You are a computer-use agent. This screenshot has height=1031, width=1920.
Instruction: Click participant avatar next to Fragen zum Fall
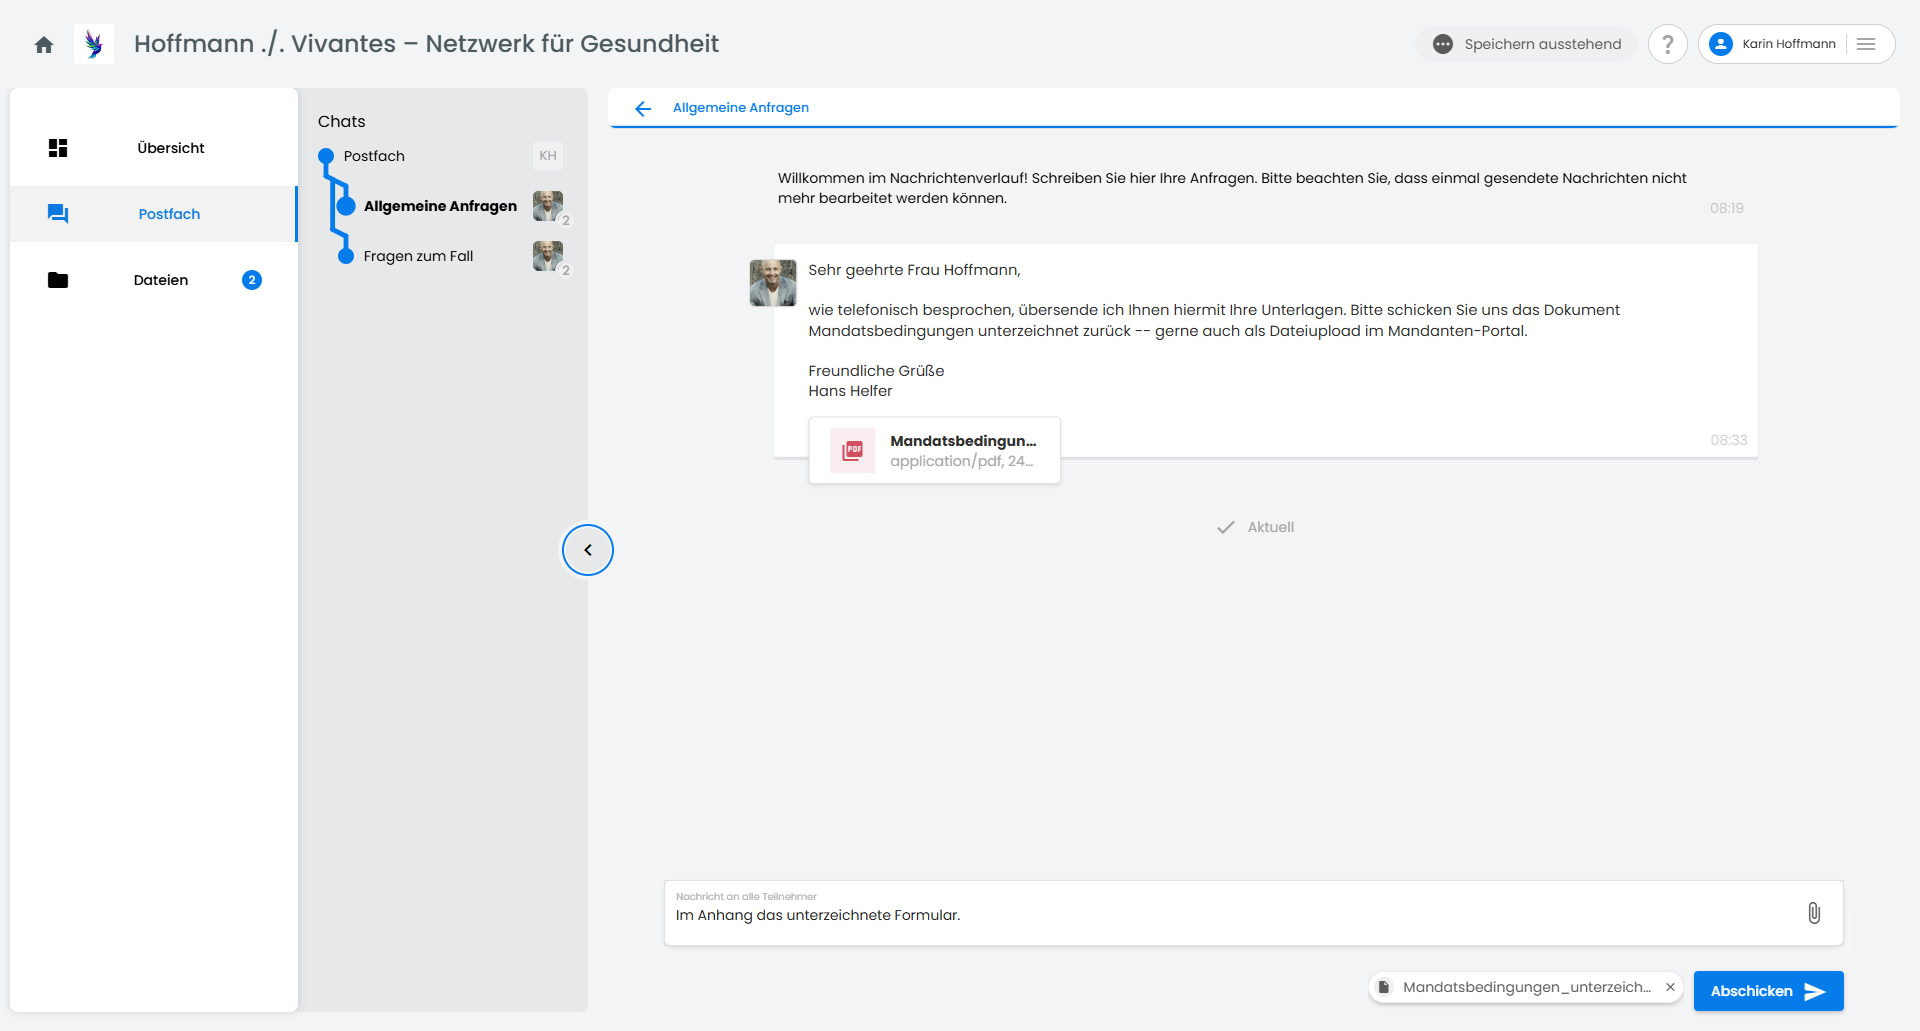click(548, 256)
